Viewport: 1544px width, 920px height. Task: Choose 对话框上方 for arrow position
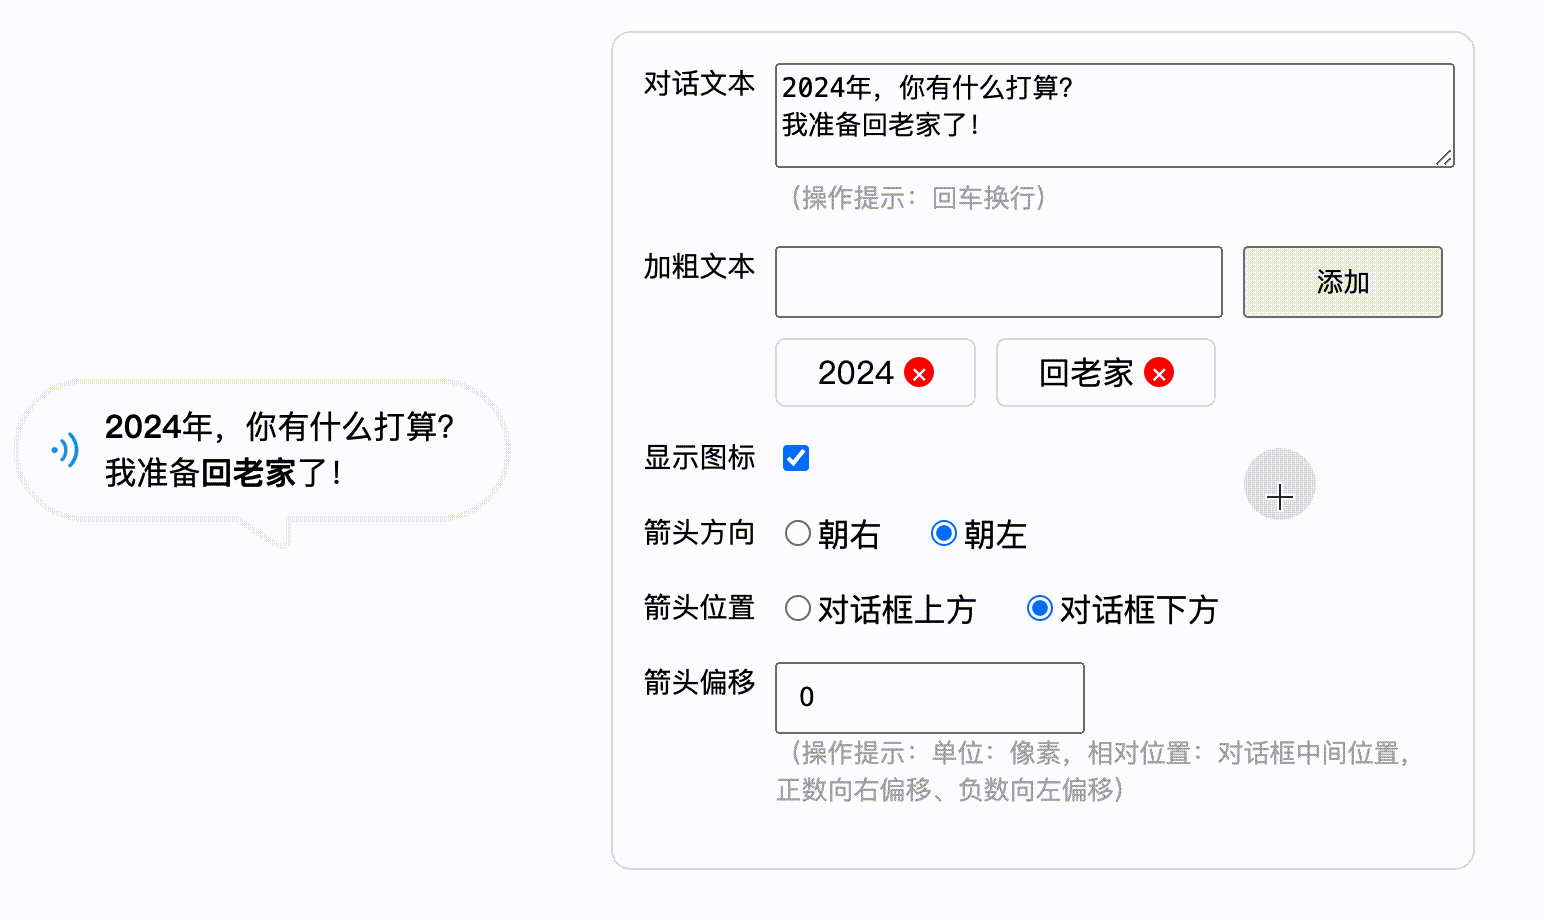click(x=797, y=608)
